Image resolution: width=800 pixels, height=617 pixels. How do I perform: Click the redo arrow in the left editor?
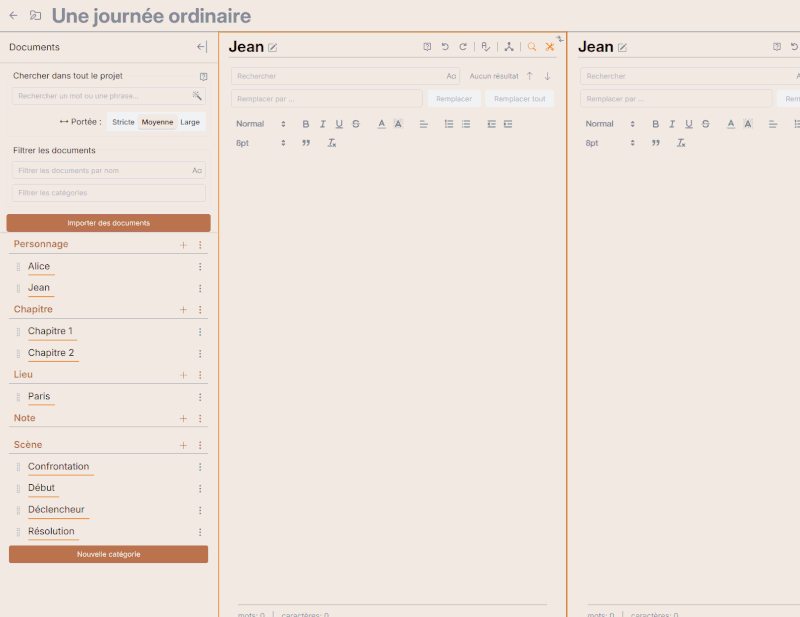coord(463,47)
